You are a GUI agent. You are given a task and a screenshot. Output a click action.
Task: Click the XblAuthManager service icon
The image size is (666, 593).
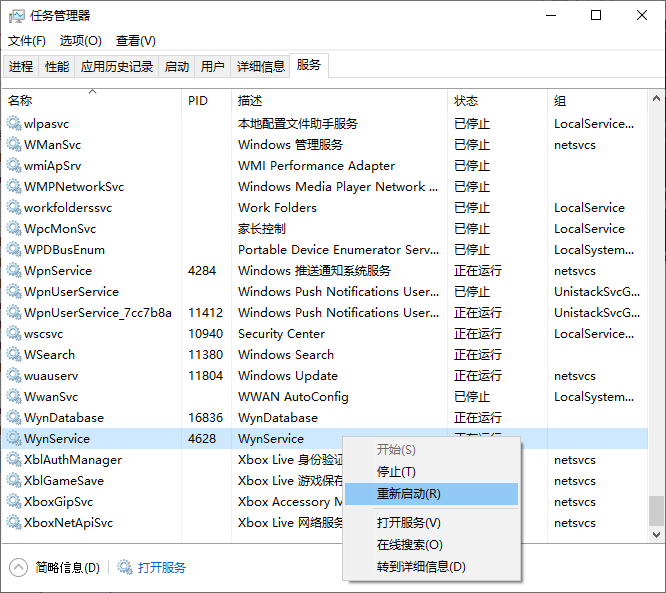[14, 460]
